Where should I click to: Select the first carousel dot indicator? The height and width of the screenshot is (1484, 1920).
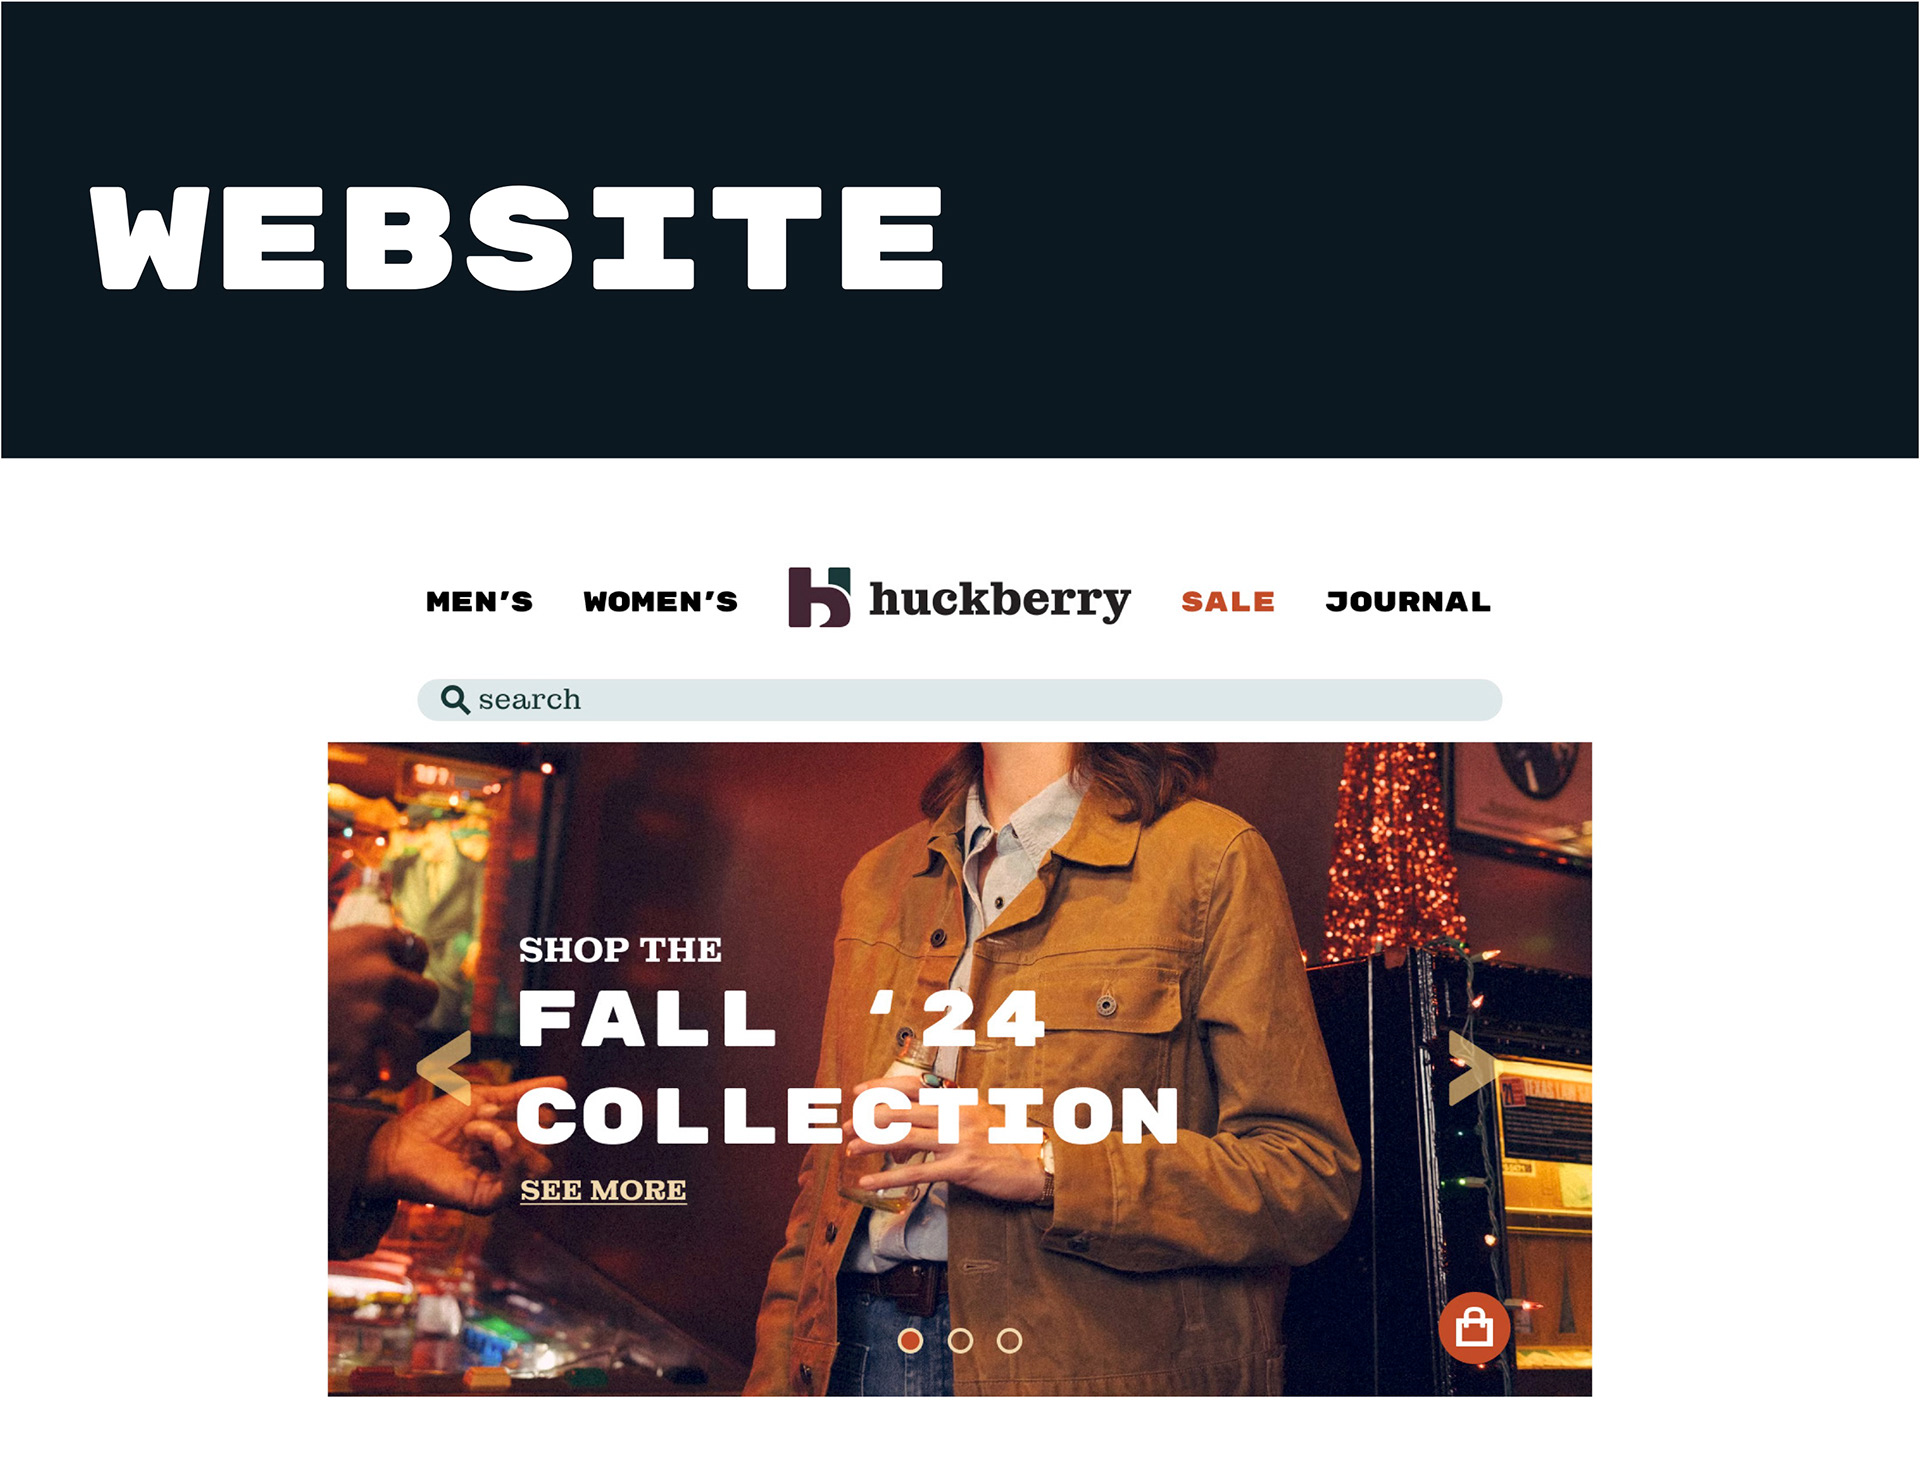click(x=910, y=1340)
